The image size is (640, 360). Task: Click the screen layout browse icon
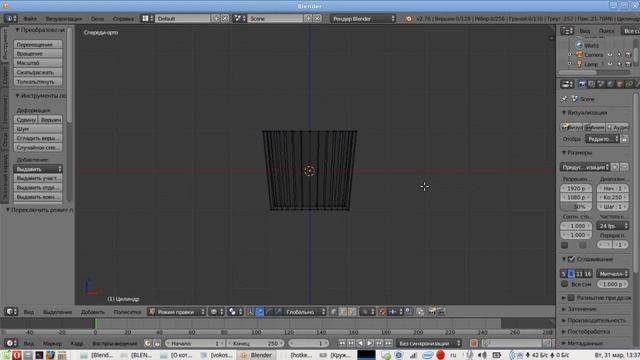147,18
